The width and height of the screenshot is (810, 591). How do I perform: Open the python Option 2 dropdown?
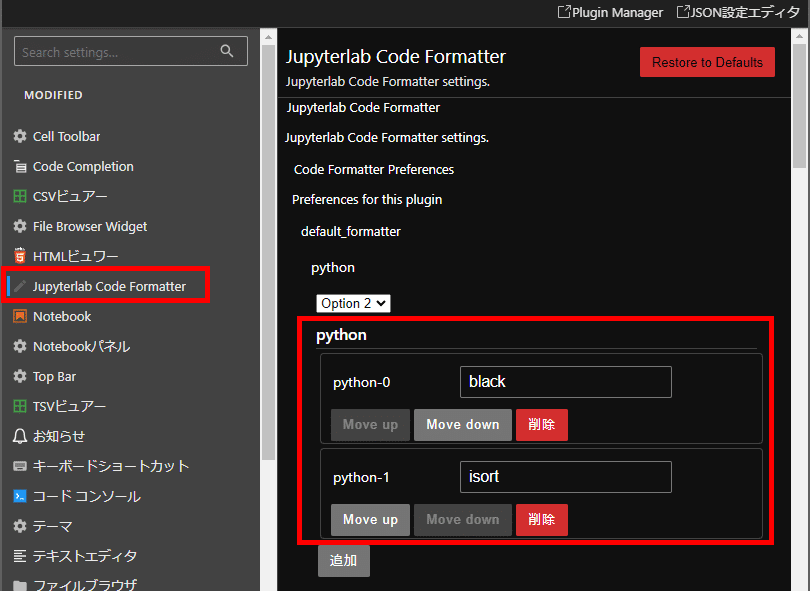(353, 303)
